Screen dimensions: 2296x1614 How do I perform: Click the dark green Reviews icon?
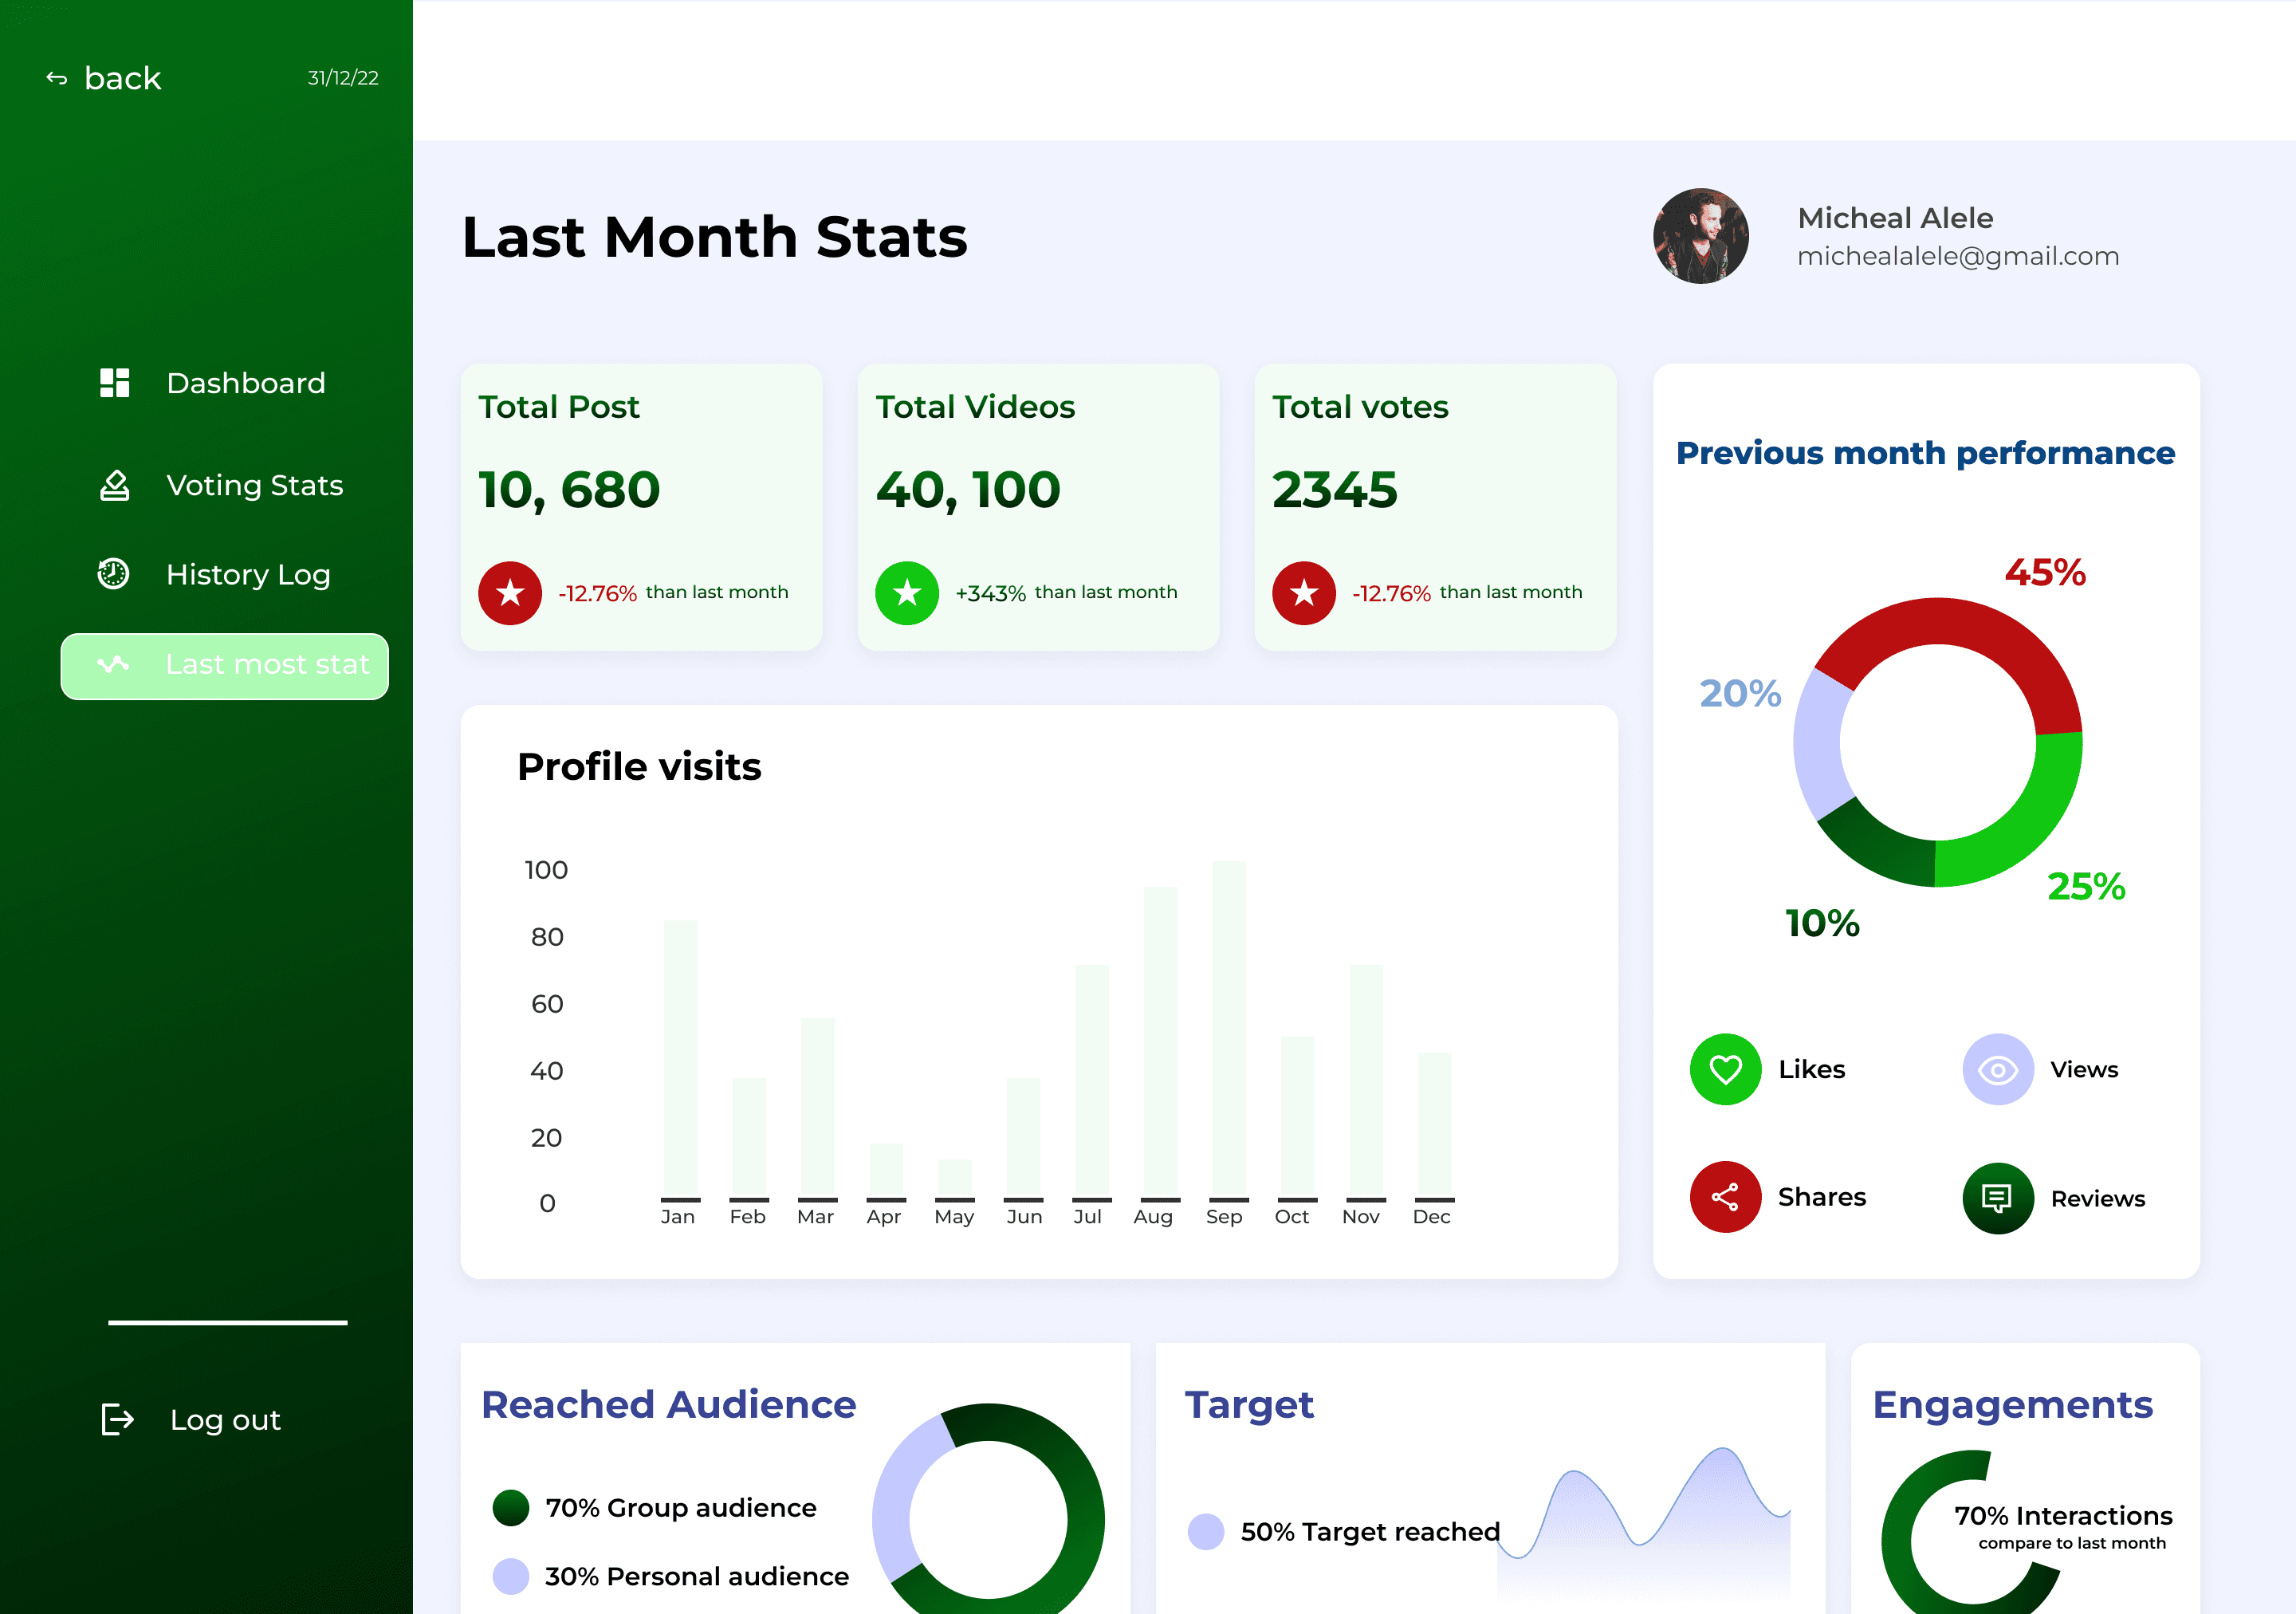click(1997, 1198)
